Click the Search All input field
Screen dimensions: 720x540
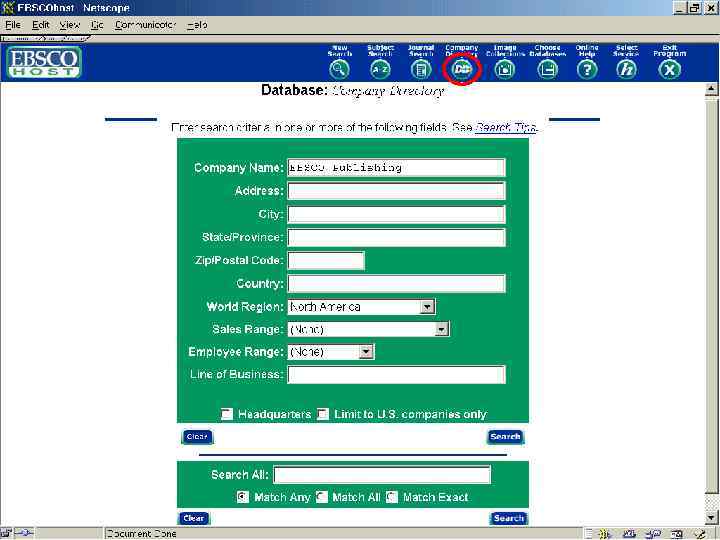click(x=382, y=474)
